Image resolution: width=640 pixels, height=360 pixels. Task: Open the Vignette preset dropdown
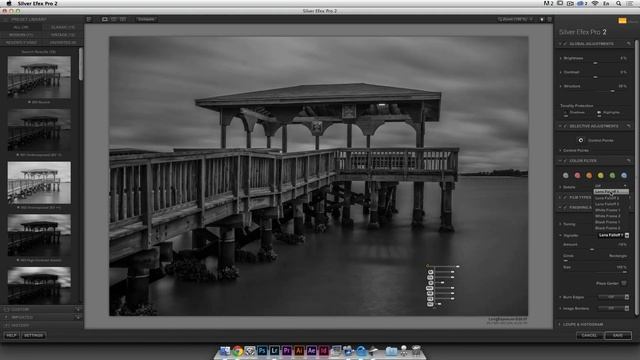coord(613,236)
